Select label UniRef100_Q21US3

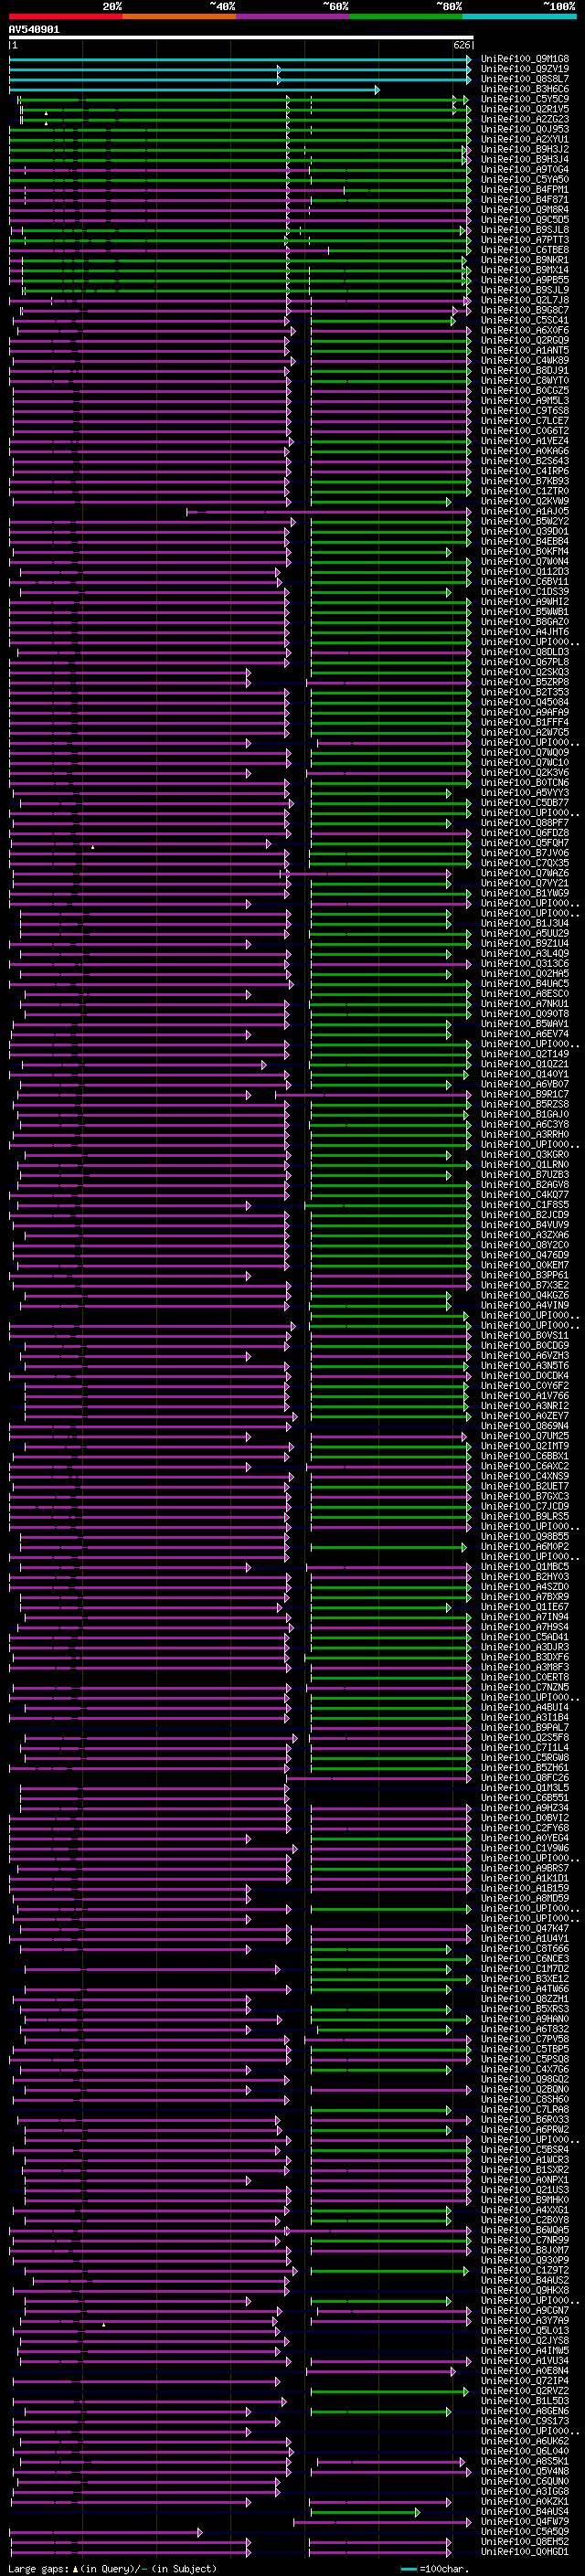525,2190
